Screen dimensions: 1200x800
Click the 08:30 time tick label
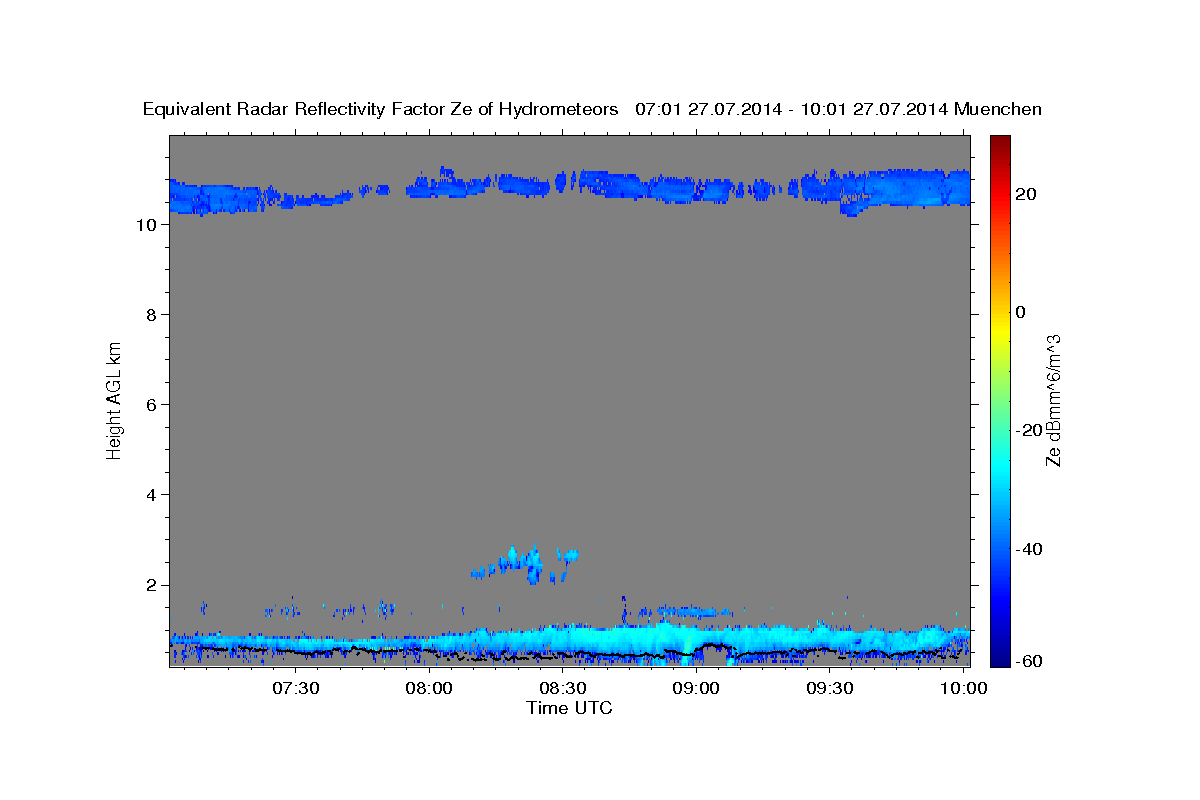point(563,688)
